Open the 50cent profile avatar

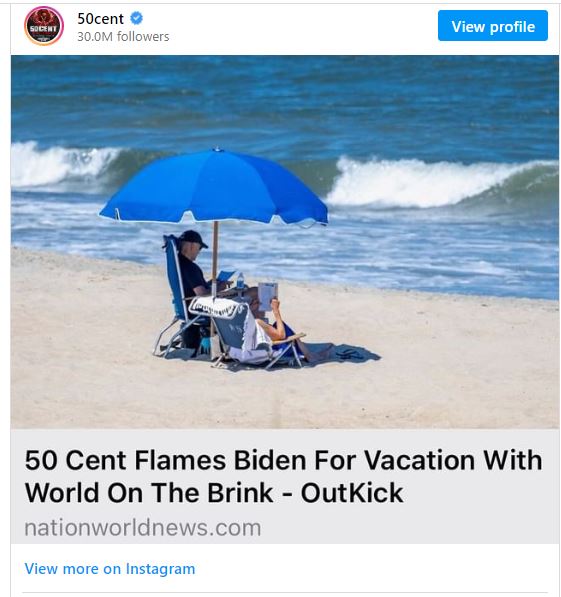(44, 26)
